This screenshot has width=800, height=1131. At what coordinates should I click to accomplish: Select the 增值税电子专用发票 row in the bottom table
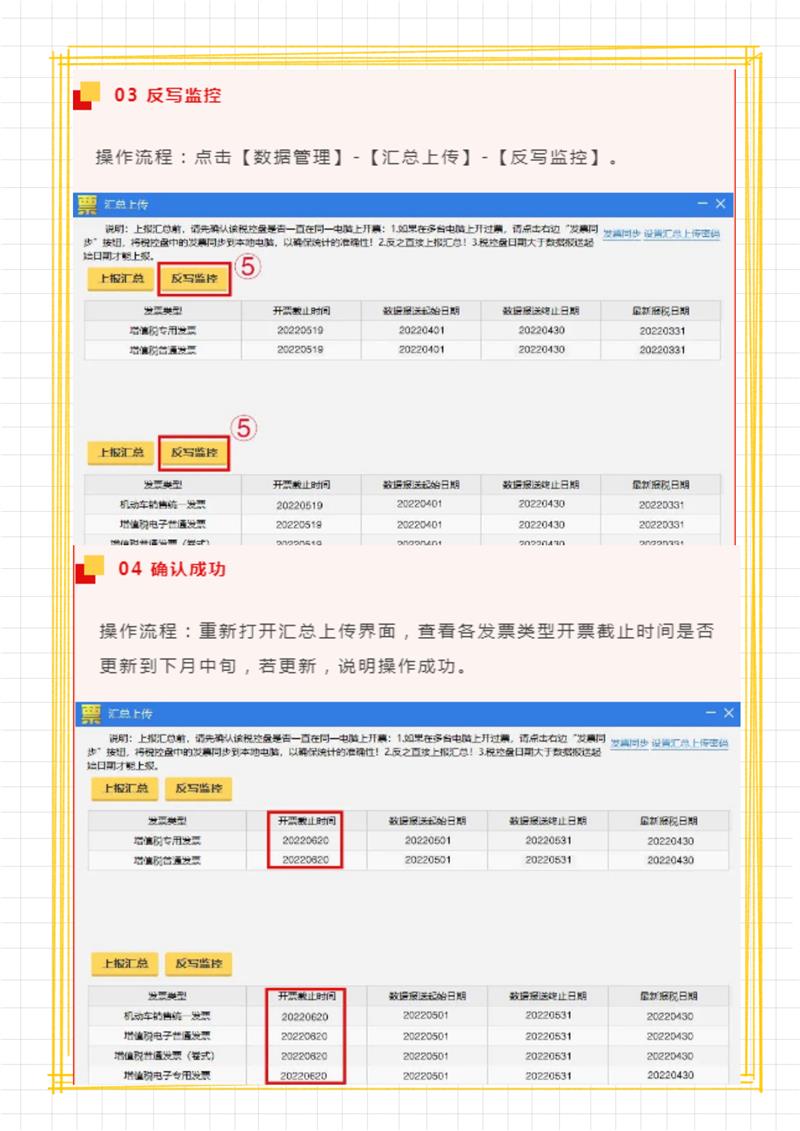pos(167,1075)
